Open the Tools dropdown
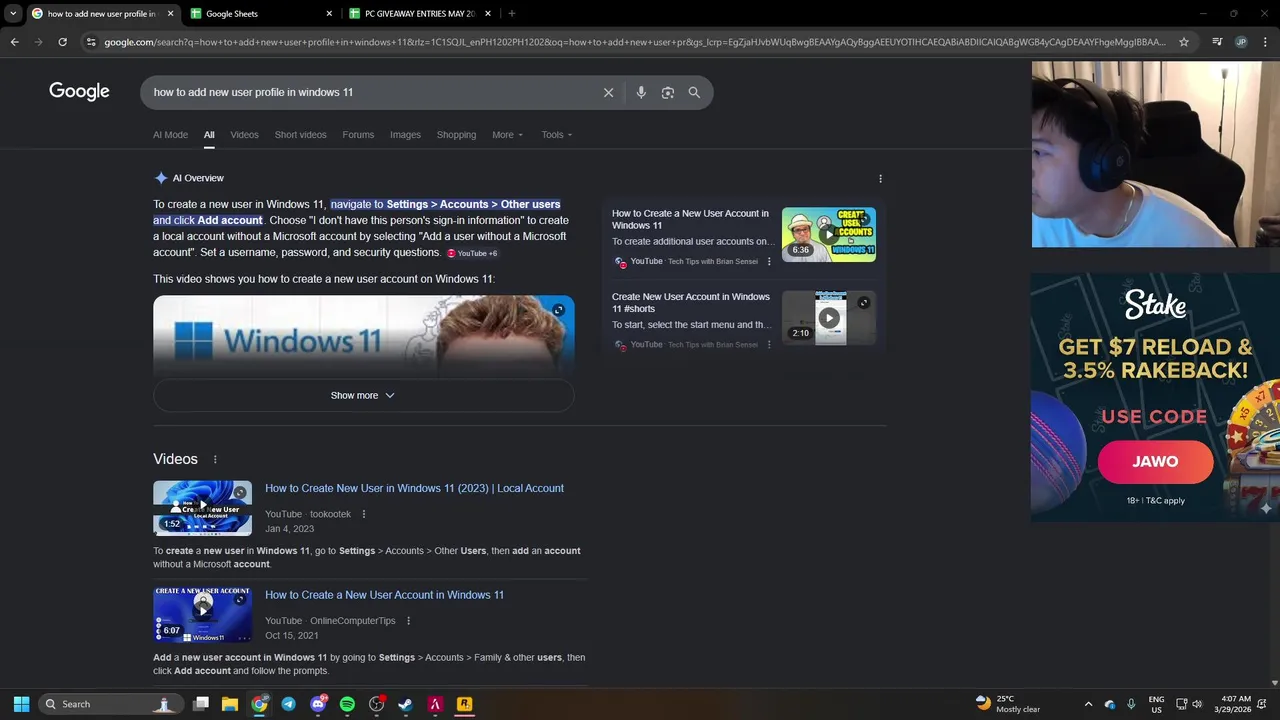Screen dimensions: 1280x720 (x=557, y=135)
